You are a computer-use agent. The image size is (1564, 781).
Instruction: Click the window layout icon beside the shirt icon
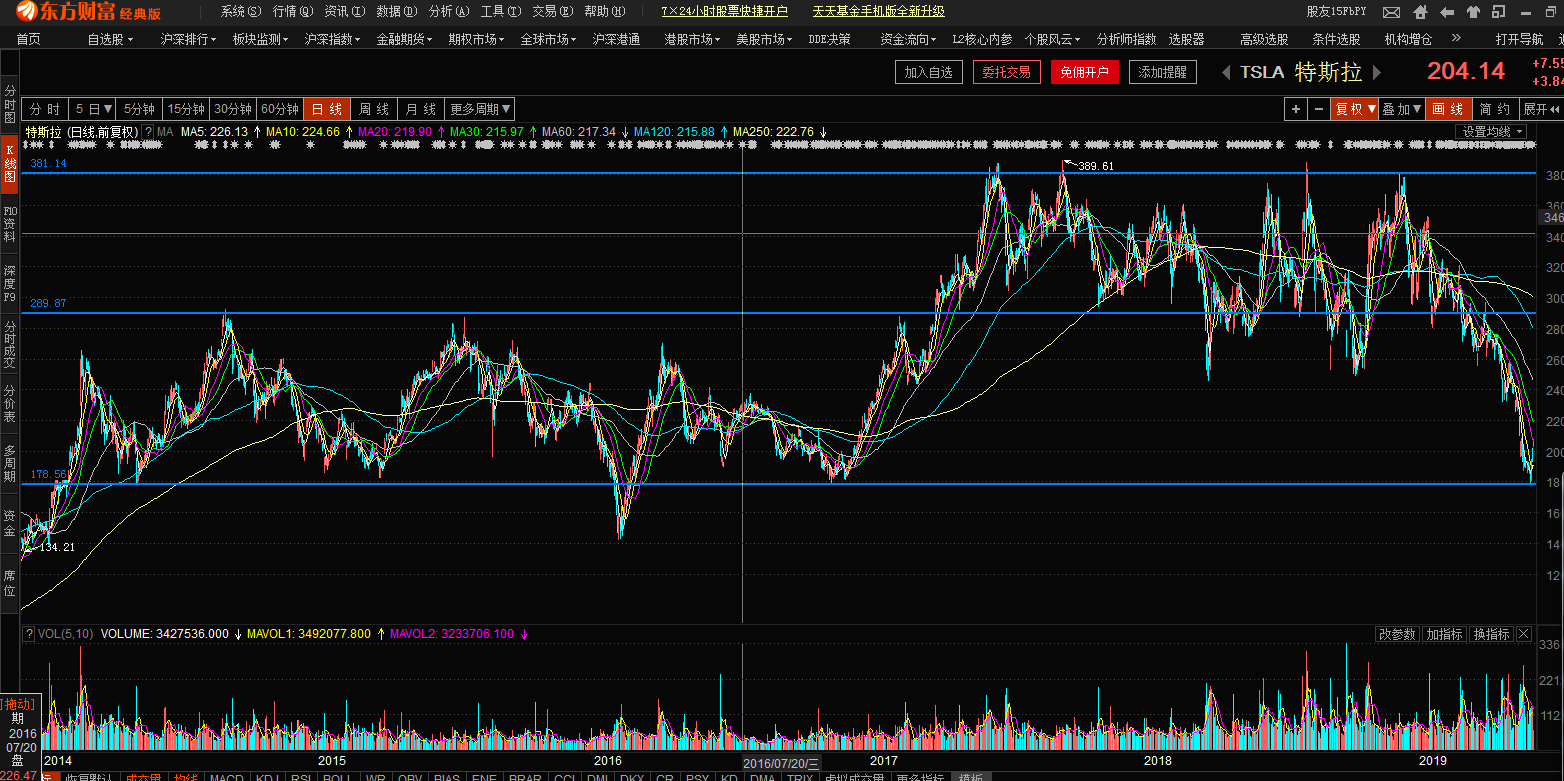[x=1497, y=12]
